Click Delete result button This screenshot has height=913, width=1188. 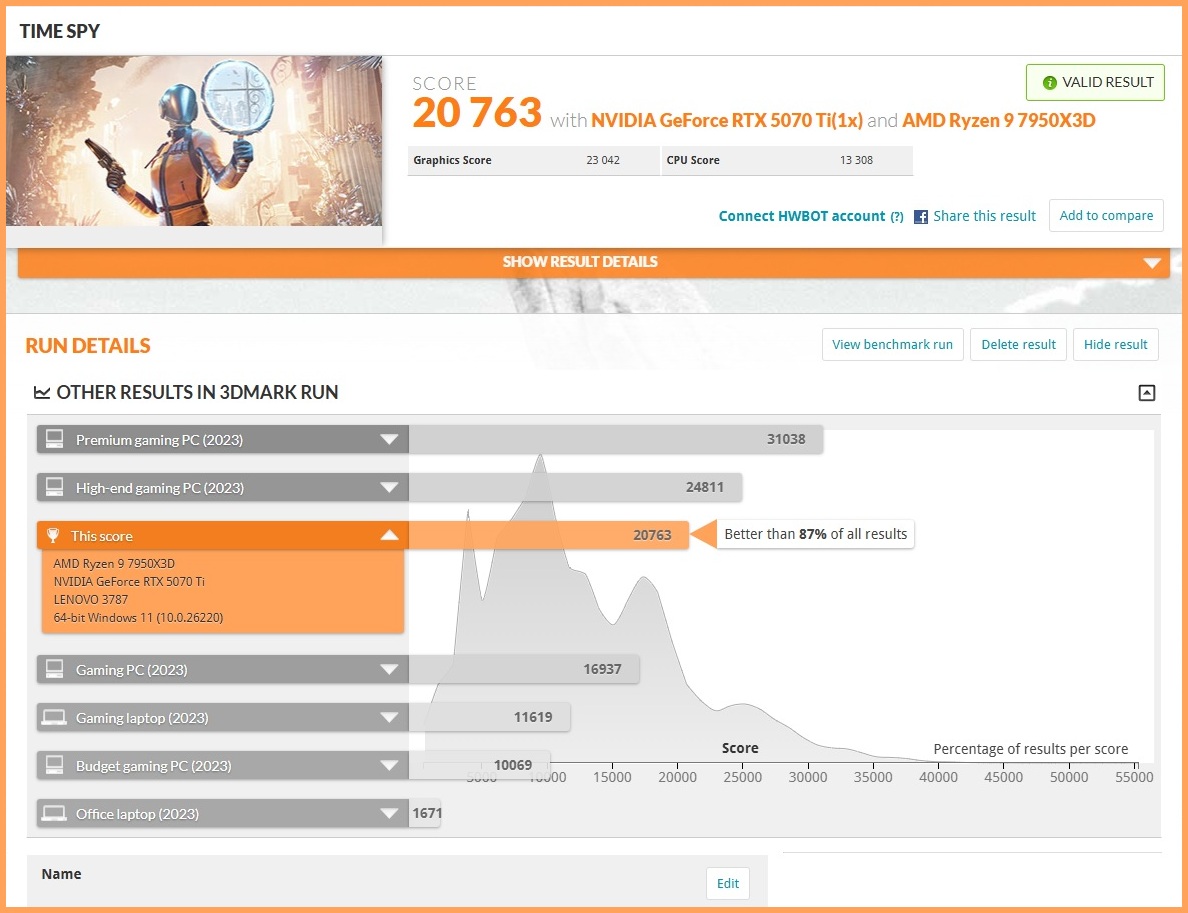click(x=1018, y=345)
